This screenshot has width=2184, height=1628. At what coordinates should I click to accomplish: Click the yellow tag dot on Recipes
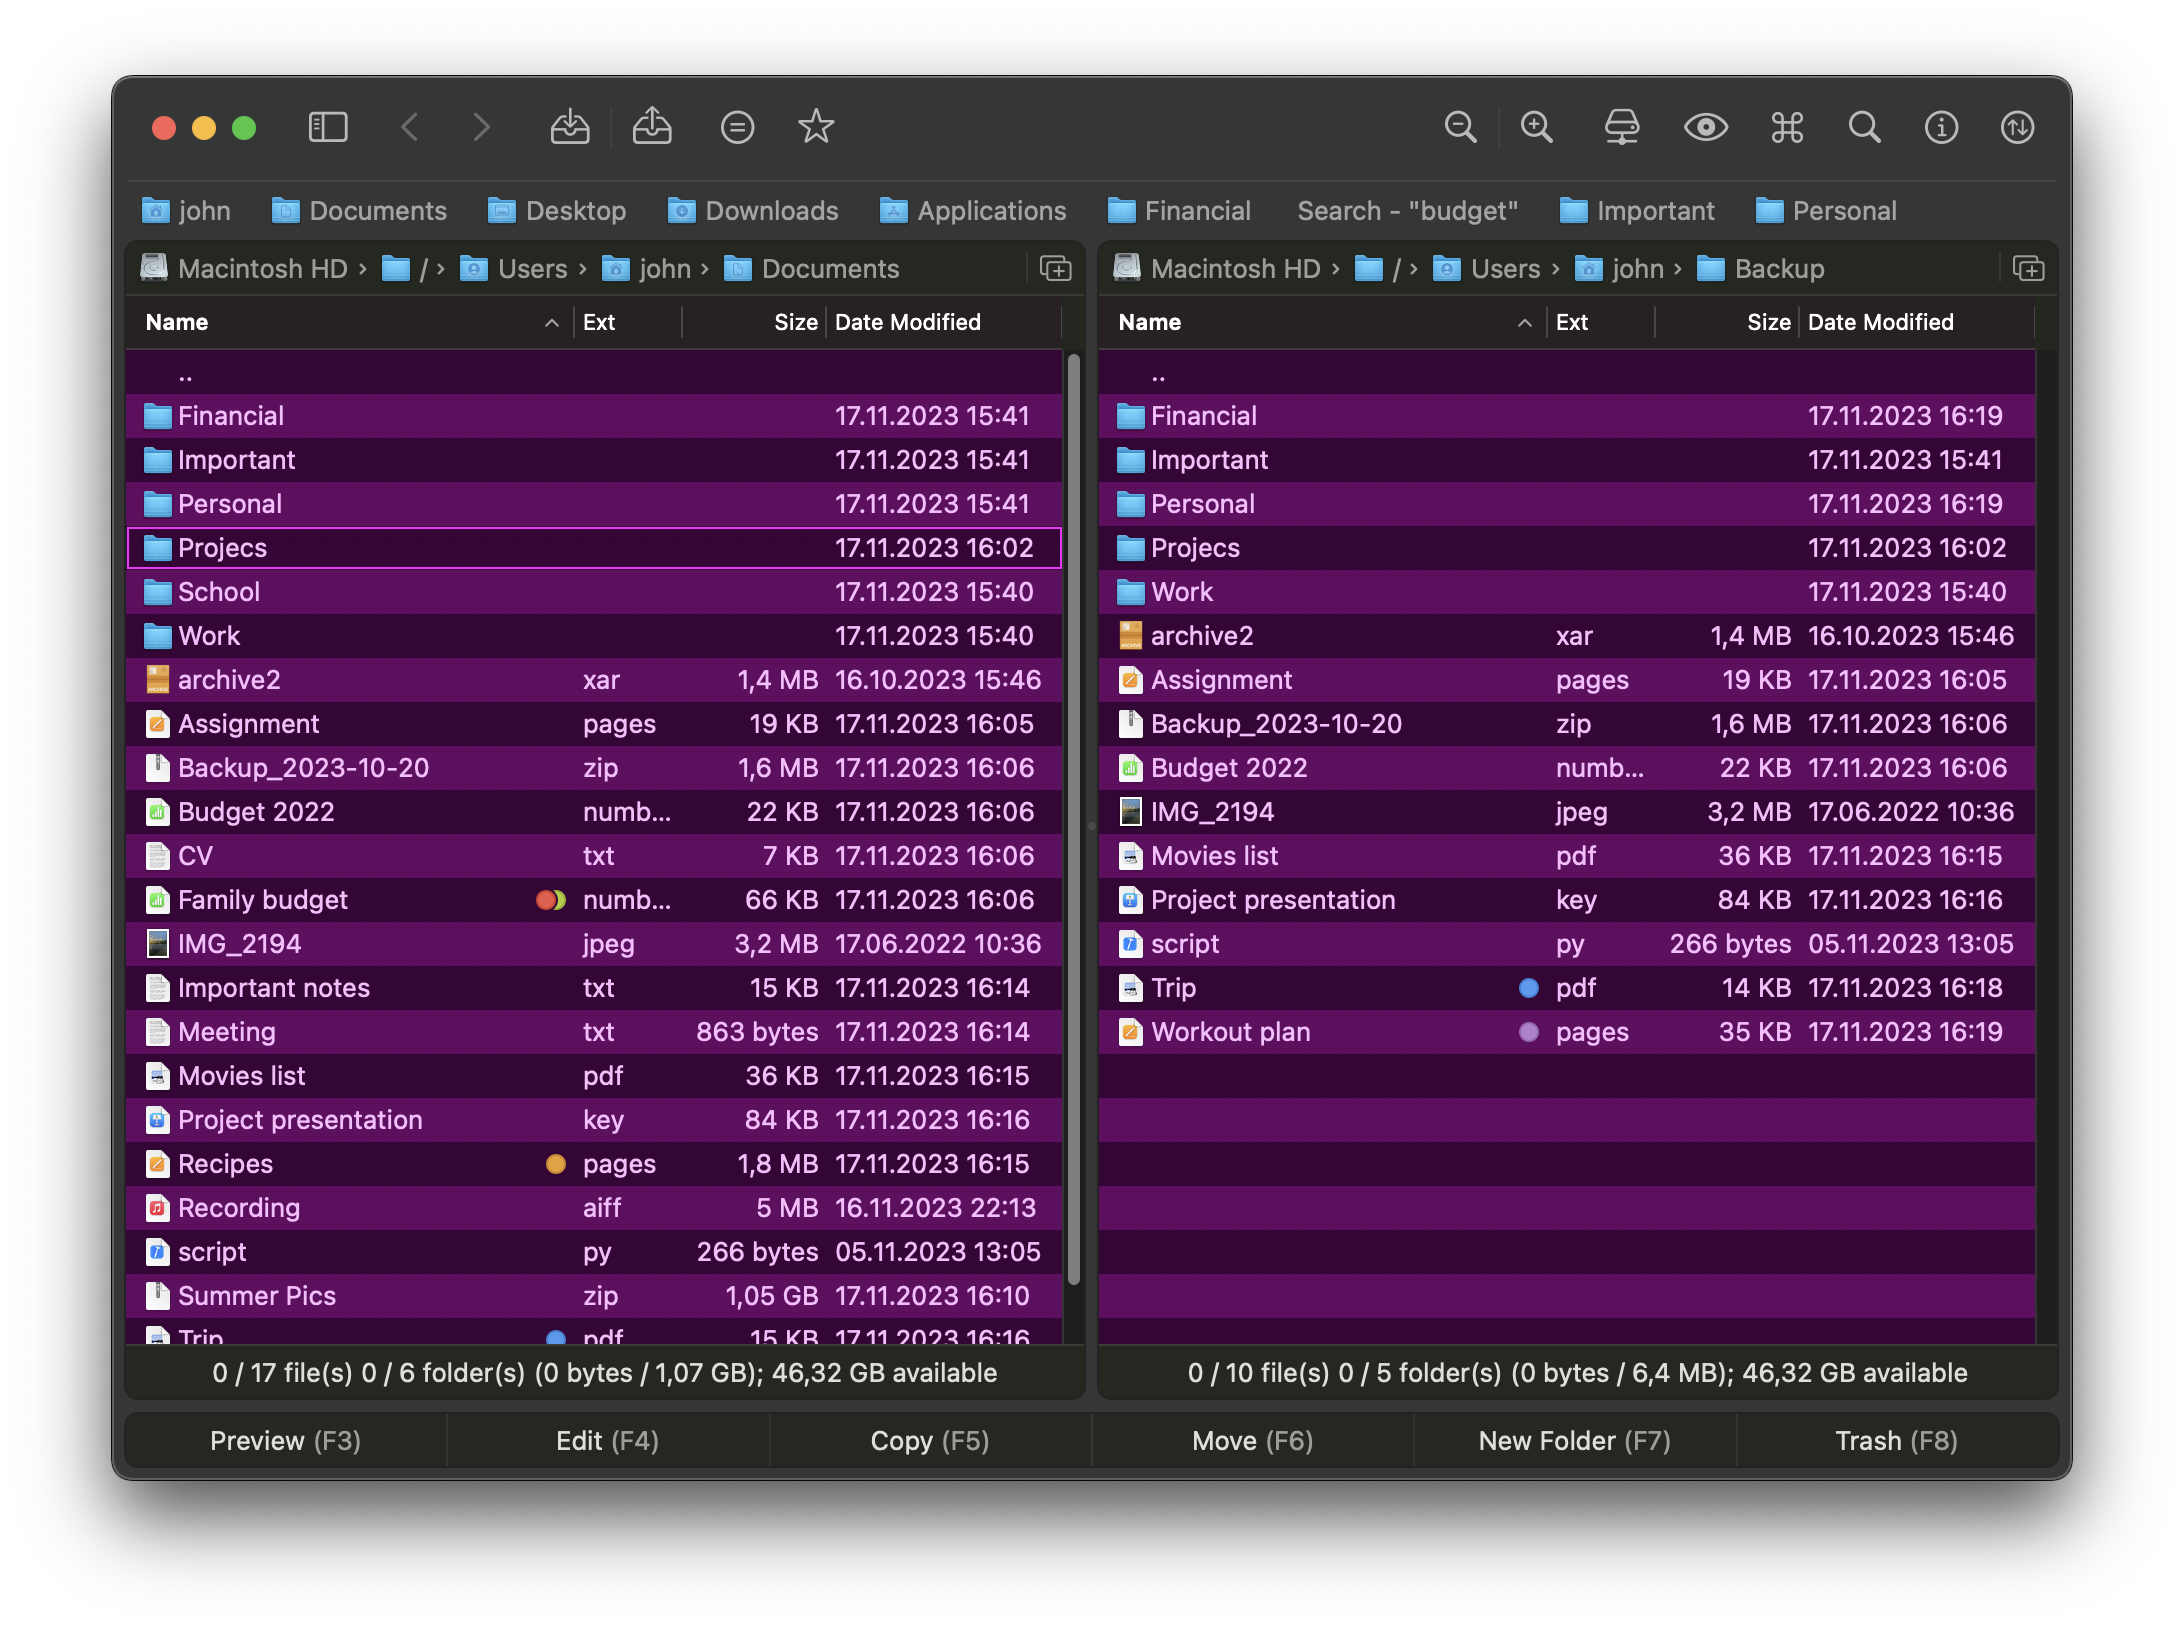pos(555,1163)
